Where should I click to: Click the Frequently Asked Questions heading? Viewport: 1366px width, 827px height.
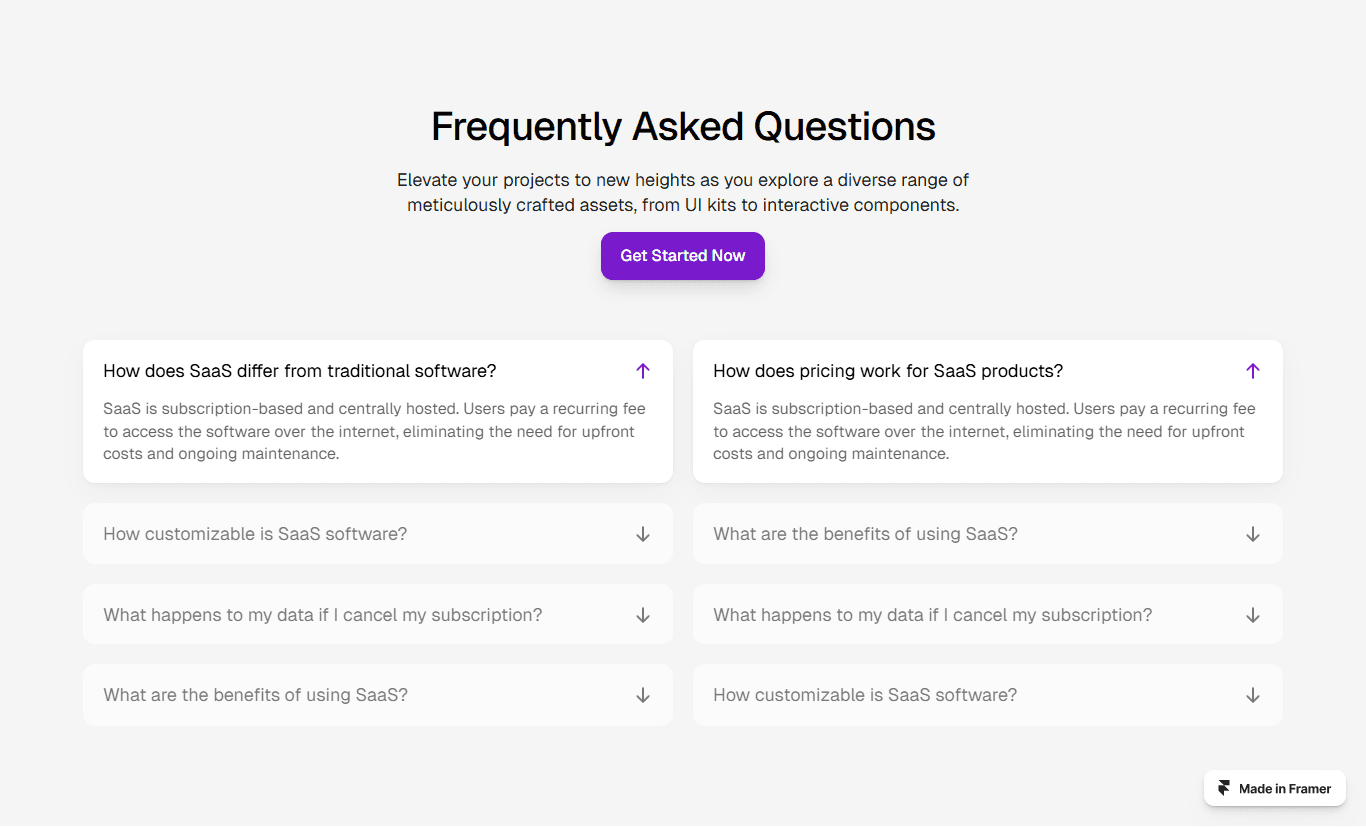[x=683, y=127]
